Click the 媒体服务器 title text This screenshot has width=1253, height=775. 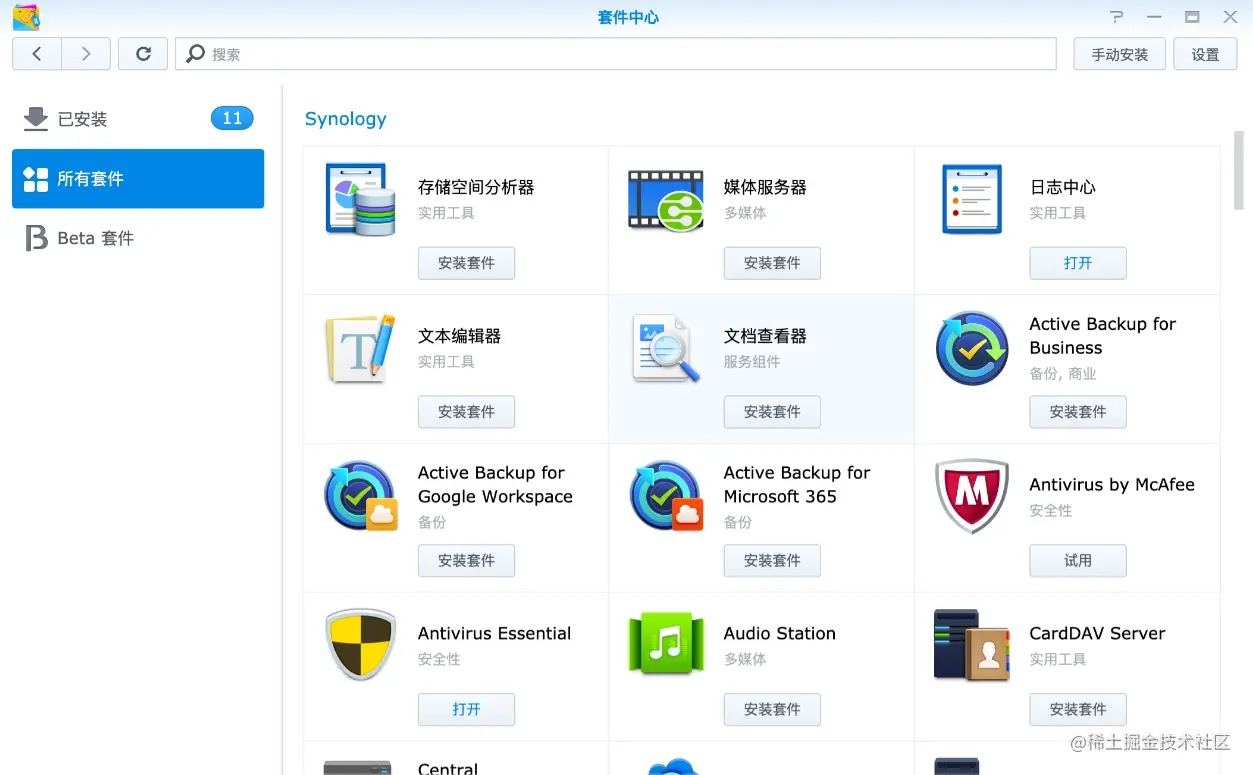tap(765, 187)
